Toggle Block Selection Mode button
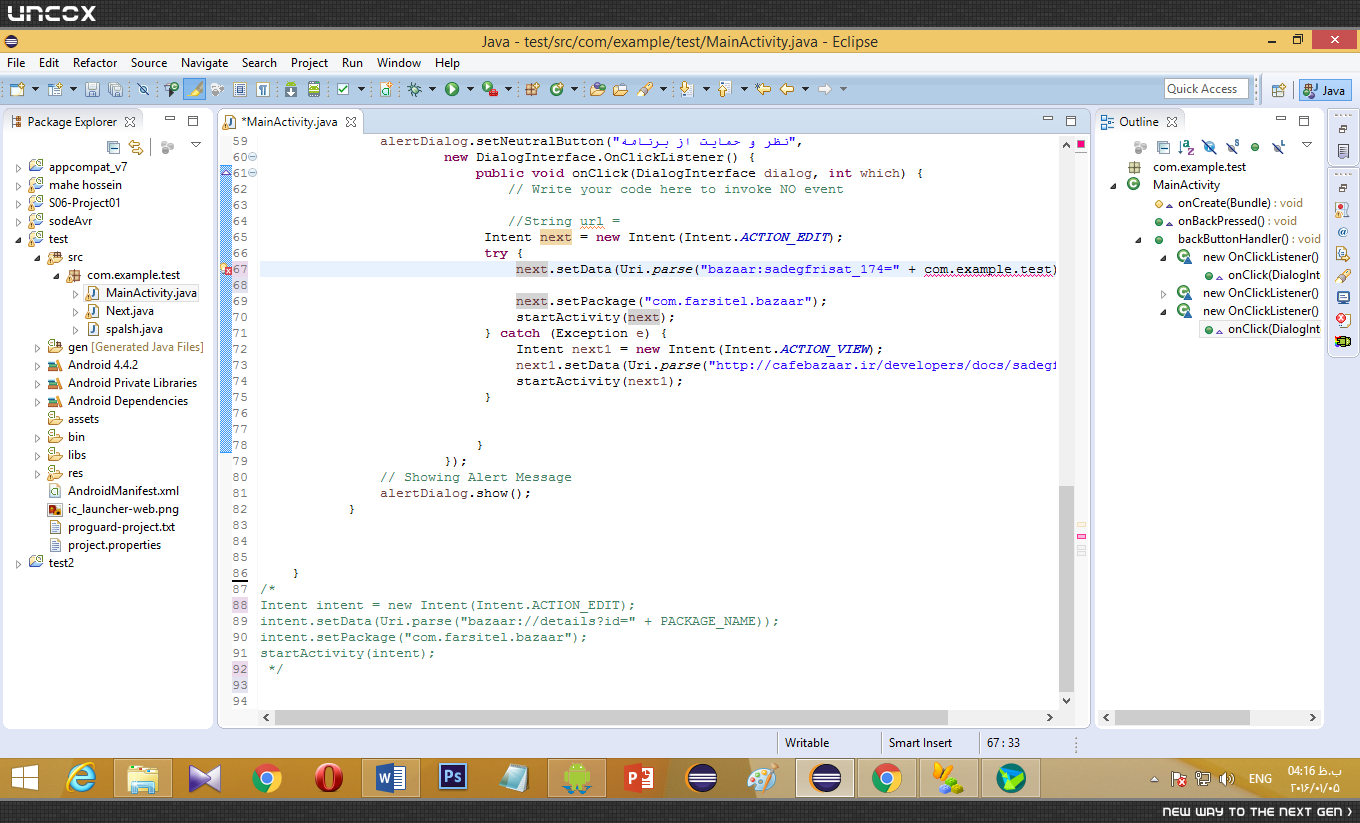 click(x=240, y=89)
